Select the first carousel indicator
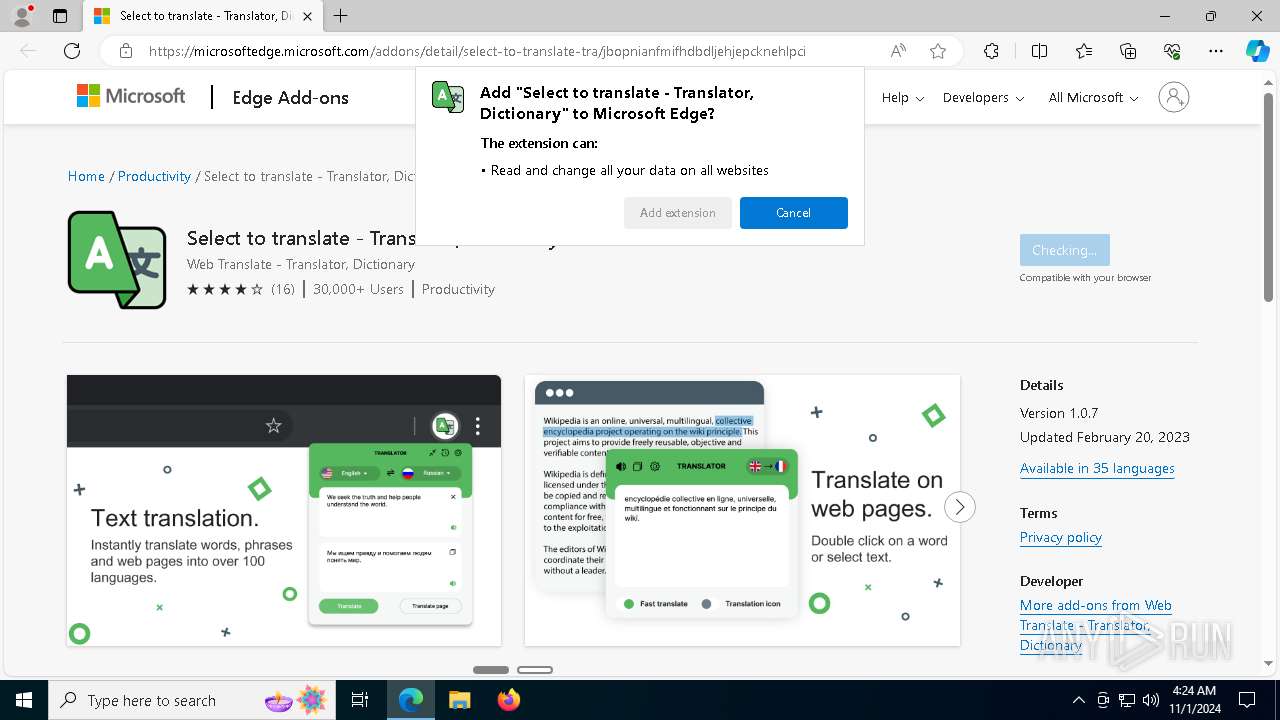This screenshot has height=720, width=1280. (491, 669)
